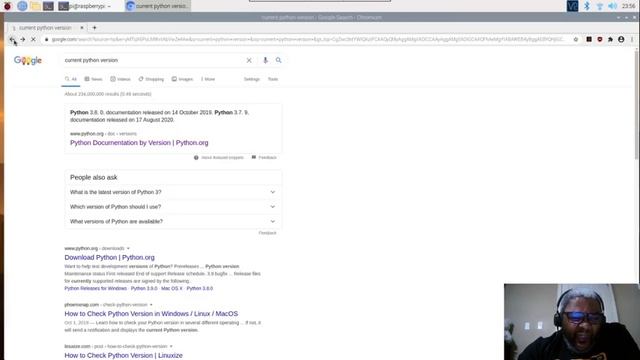Viewport: 640px width, 360px height.
Task: Open the Chromium three-dot menu
Action: [632, 40]
